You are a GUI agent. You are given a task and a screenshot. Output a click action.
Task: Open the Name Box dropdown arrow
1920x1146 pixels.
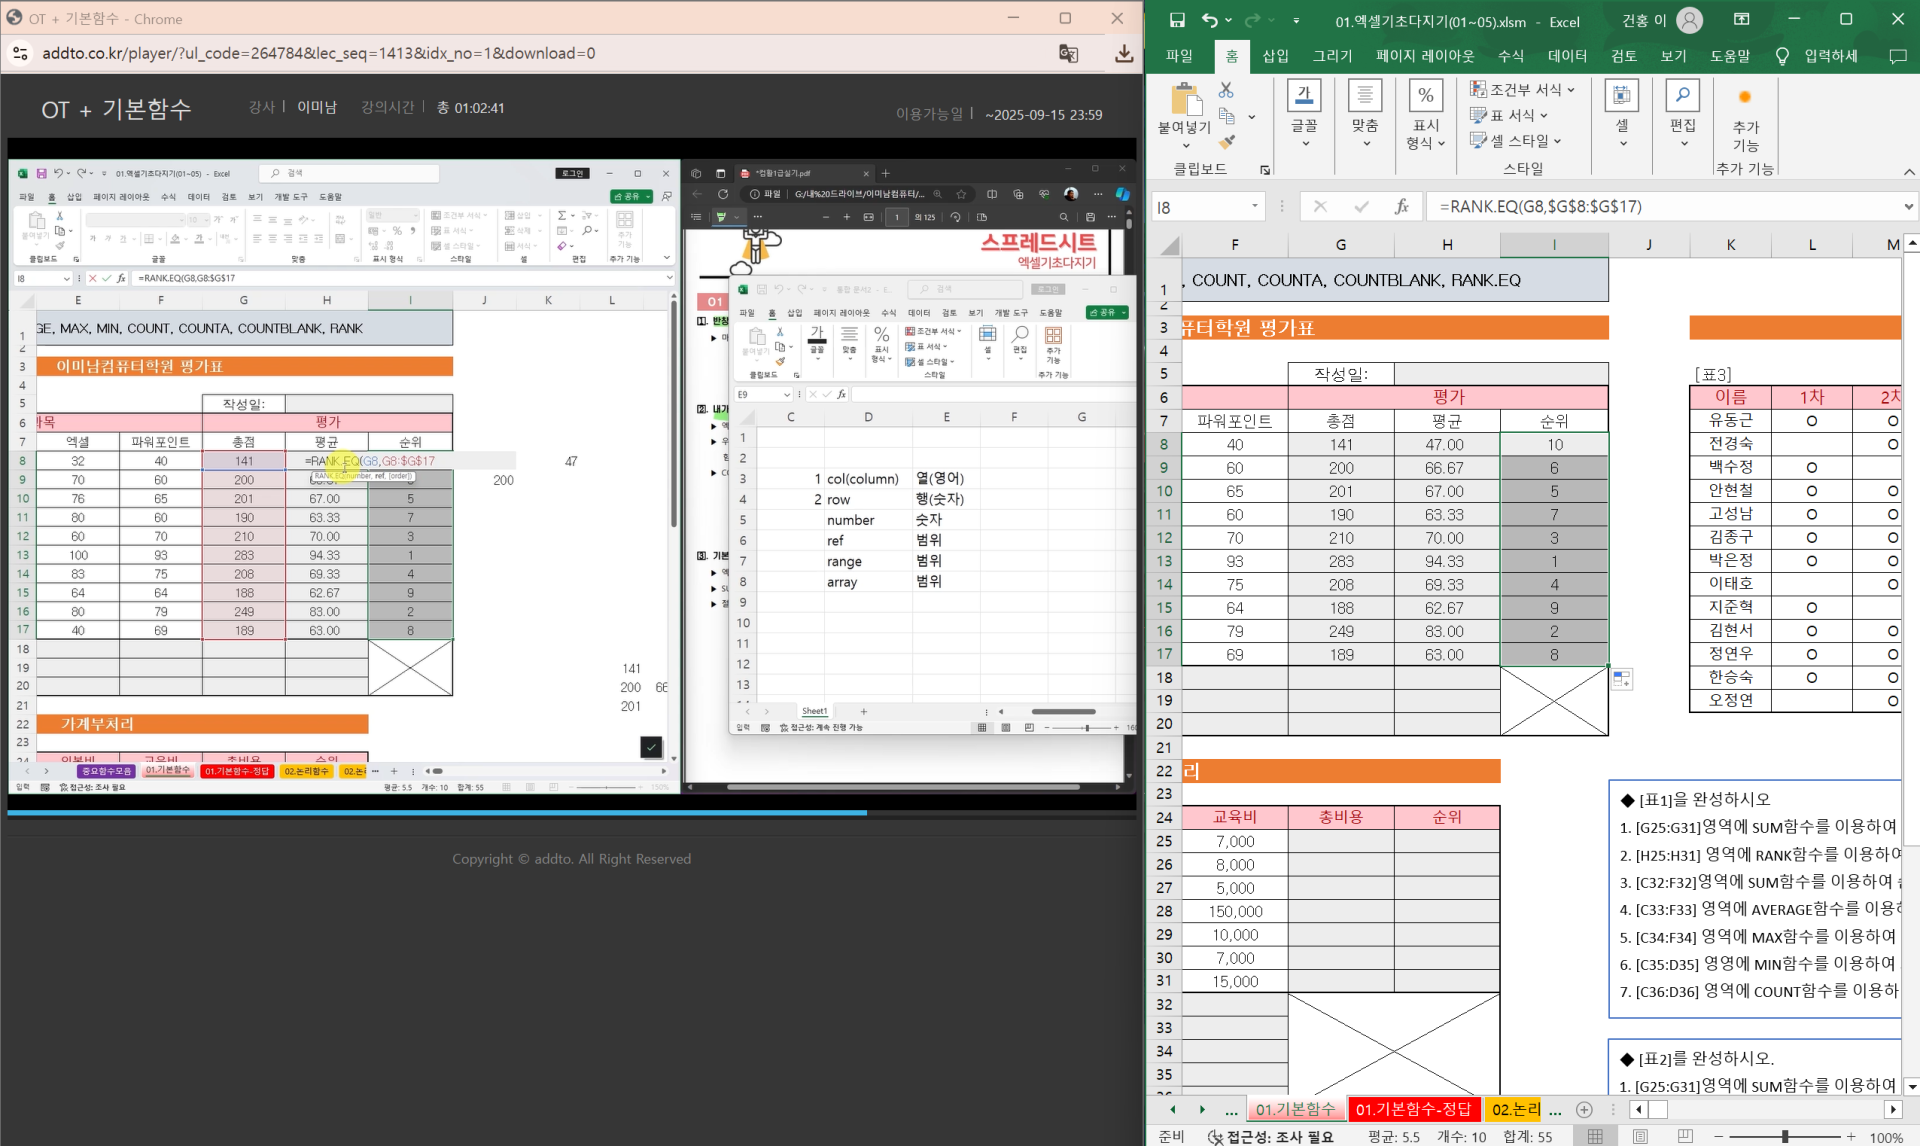click(x=1254, y=206)
